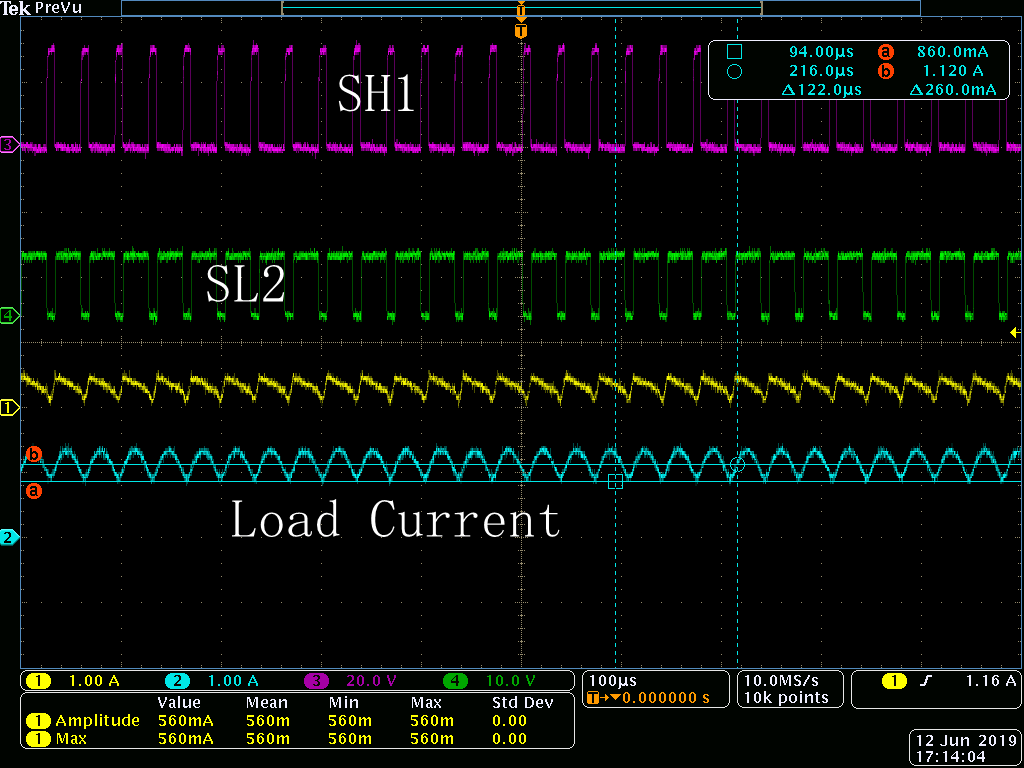Click the square cursor icon in readout
This screenshot has height=768, width=1024.
tap(735, 52)
